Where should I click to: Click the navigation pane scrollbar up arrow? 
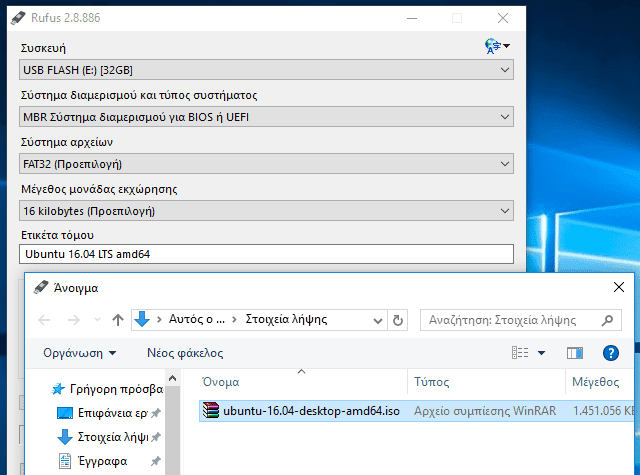coord(172,379)
